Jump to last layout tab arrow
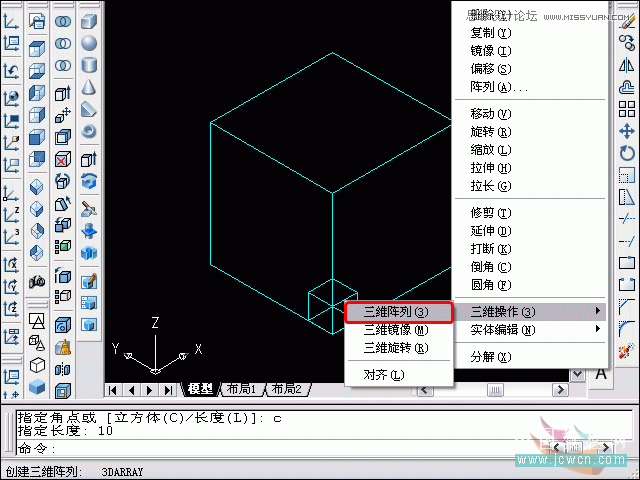640x480 pixels. (168, 390)
